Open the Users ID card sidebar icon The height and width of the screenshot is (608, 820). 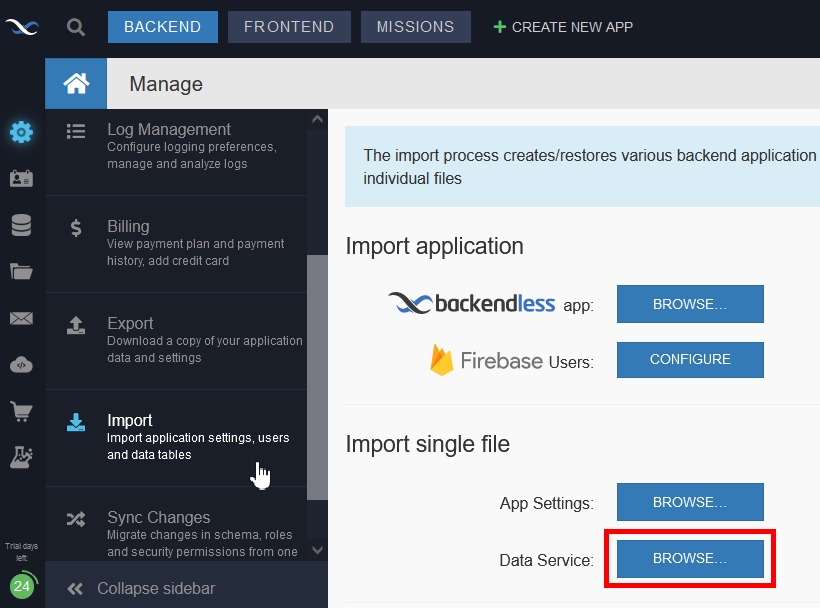coord(21,179)
